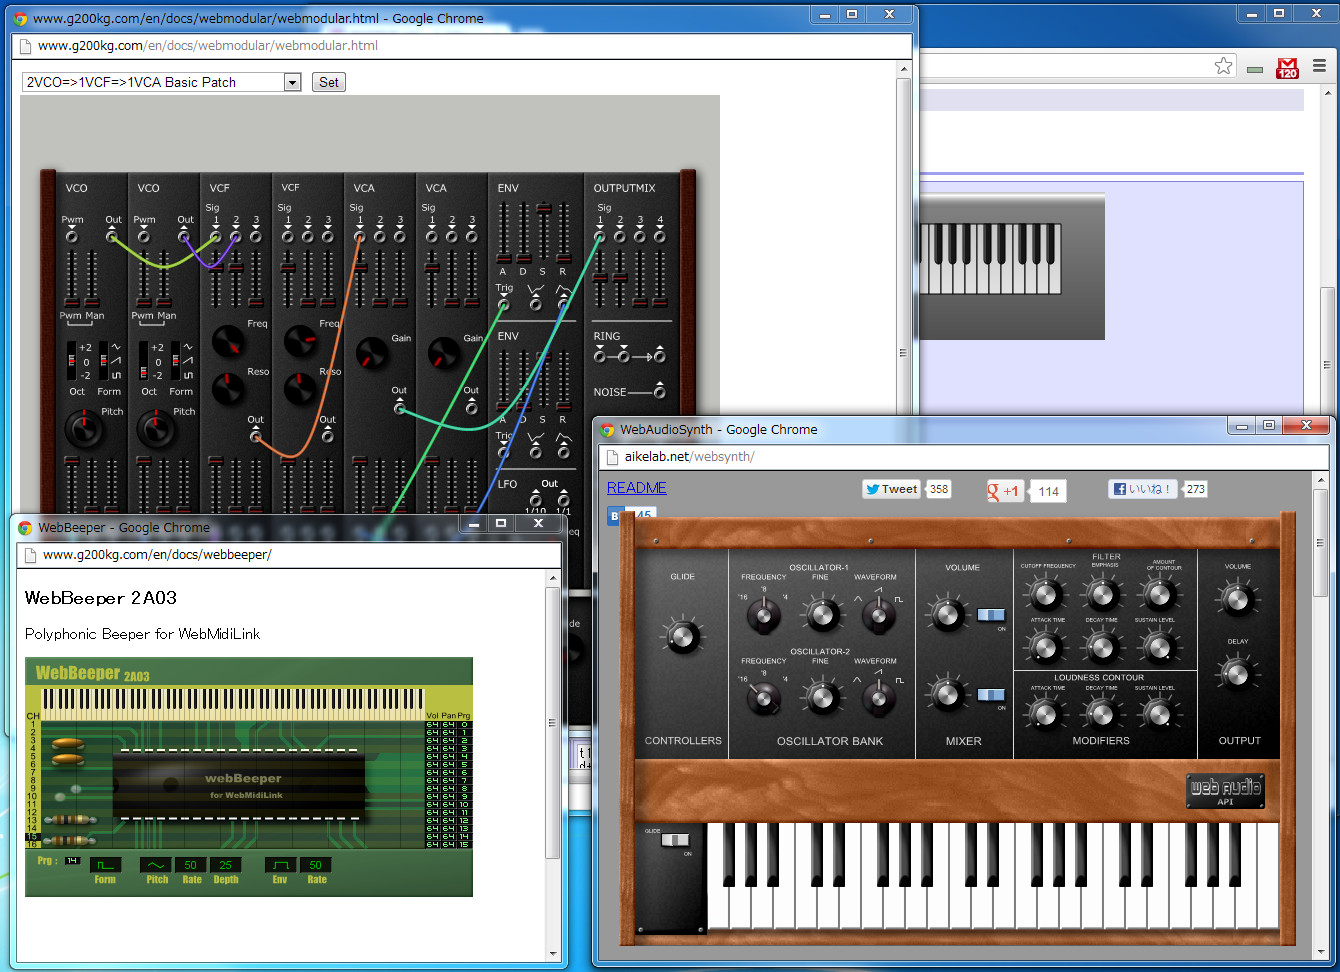Click WebModular address bar URL
1340x972 pixels.
208,45
